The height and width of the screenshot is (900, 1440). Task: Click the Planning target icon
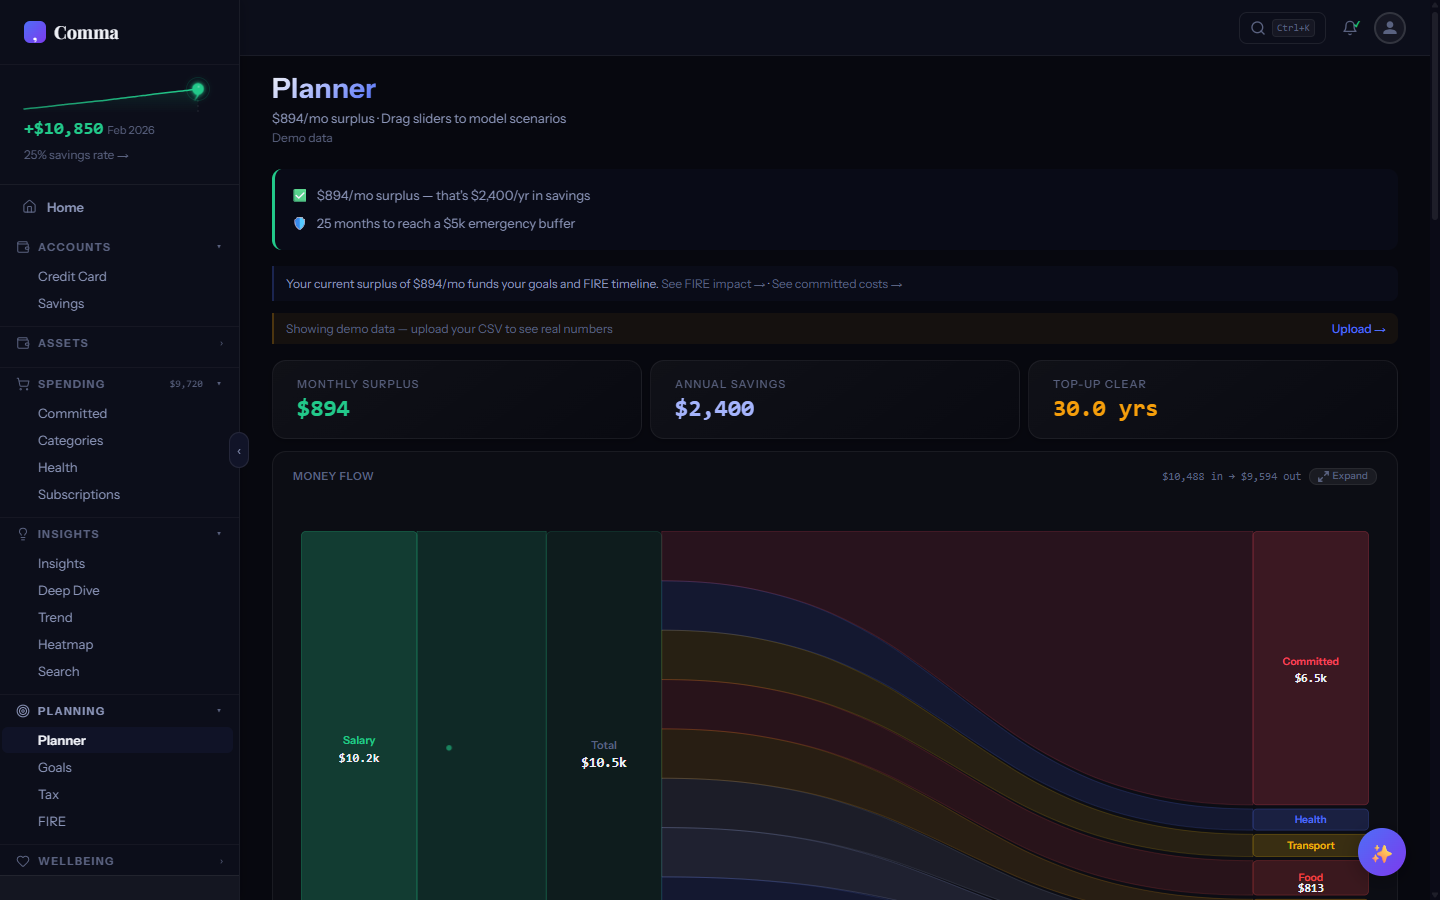coord(22,710)
